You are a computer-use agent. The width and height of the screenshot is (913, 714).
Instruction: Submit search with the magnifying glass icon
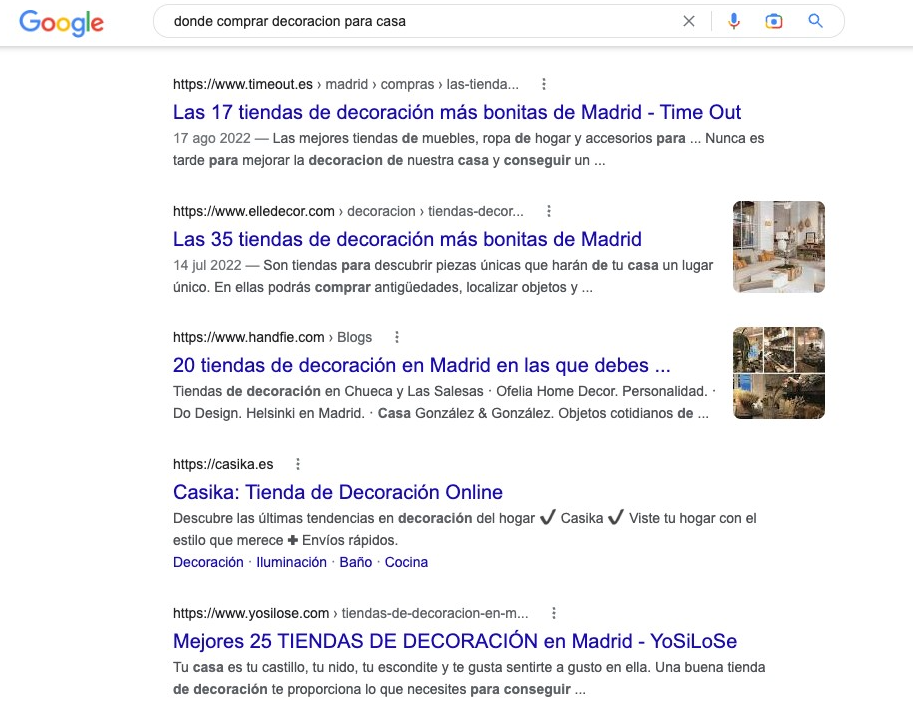click(815, 21)
